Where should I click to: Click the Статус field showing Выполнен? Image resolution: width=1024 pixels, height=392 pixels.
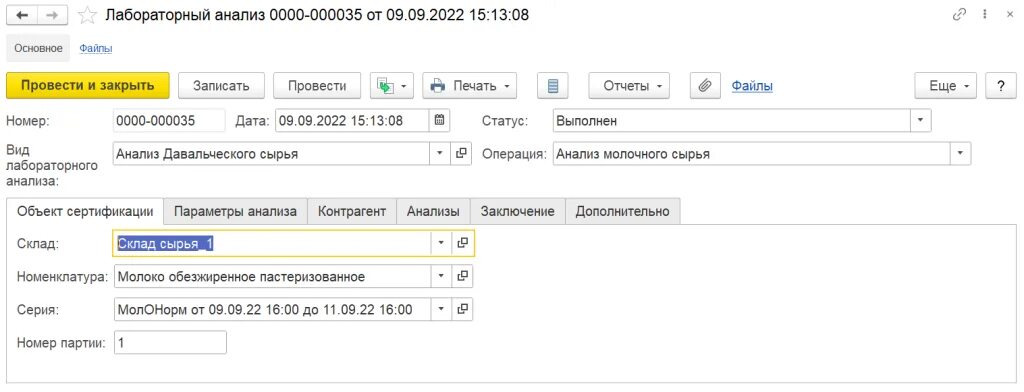point(732,120)
